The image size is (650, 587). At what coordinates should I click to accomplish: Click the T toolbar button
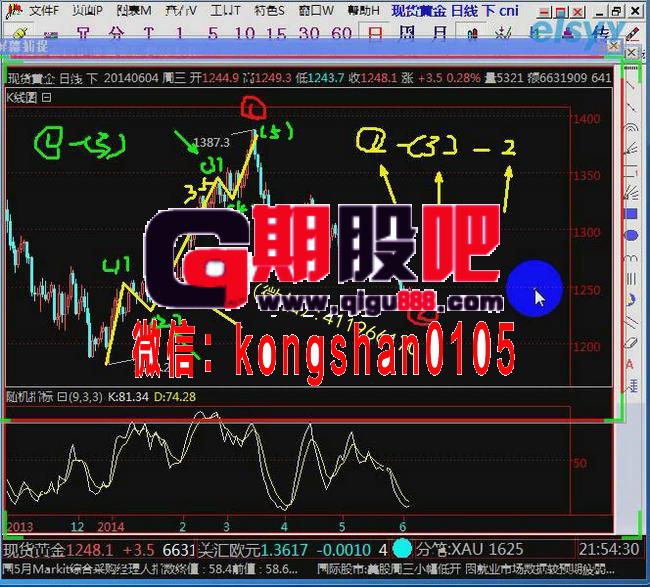(148, 33)
